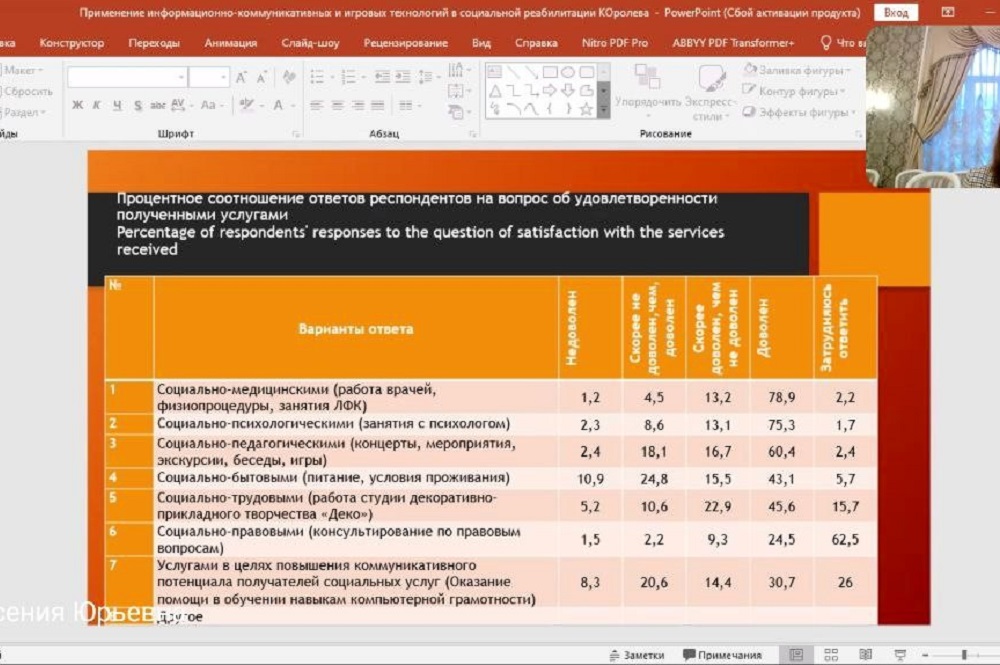Start slideshow from status bar icon

(x=897, y=655)
